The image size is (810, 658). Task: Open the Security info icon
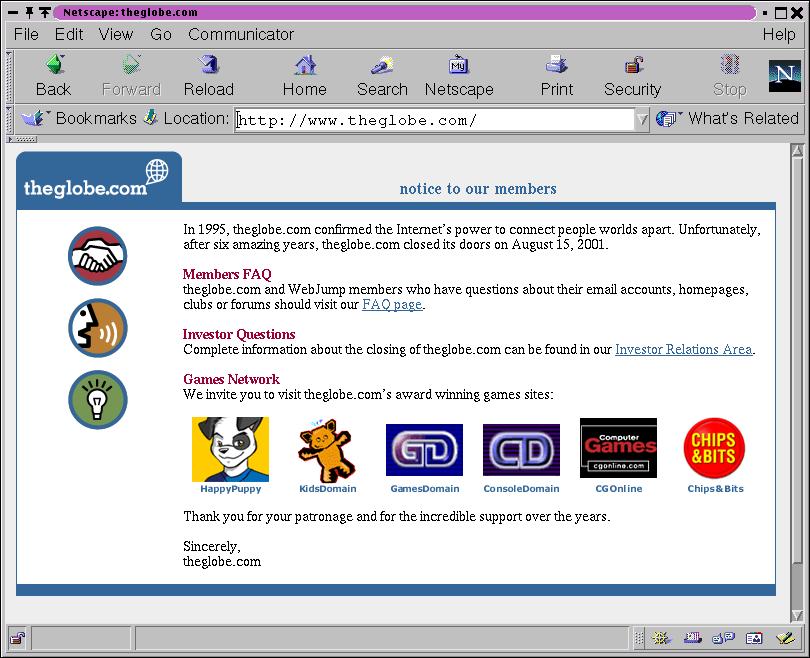[x=633, y=67]
